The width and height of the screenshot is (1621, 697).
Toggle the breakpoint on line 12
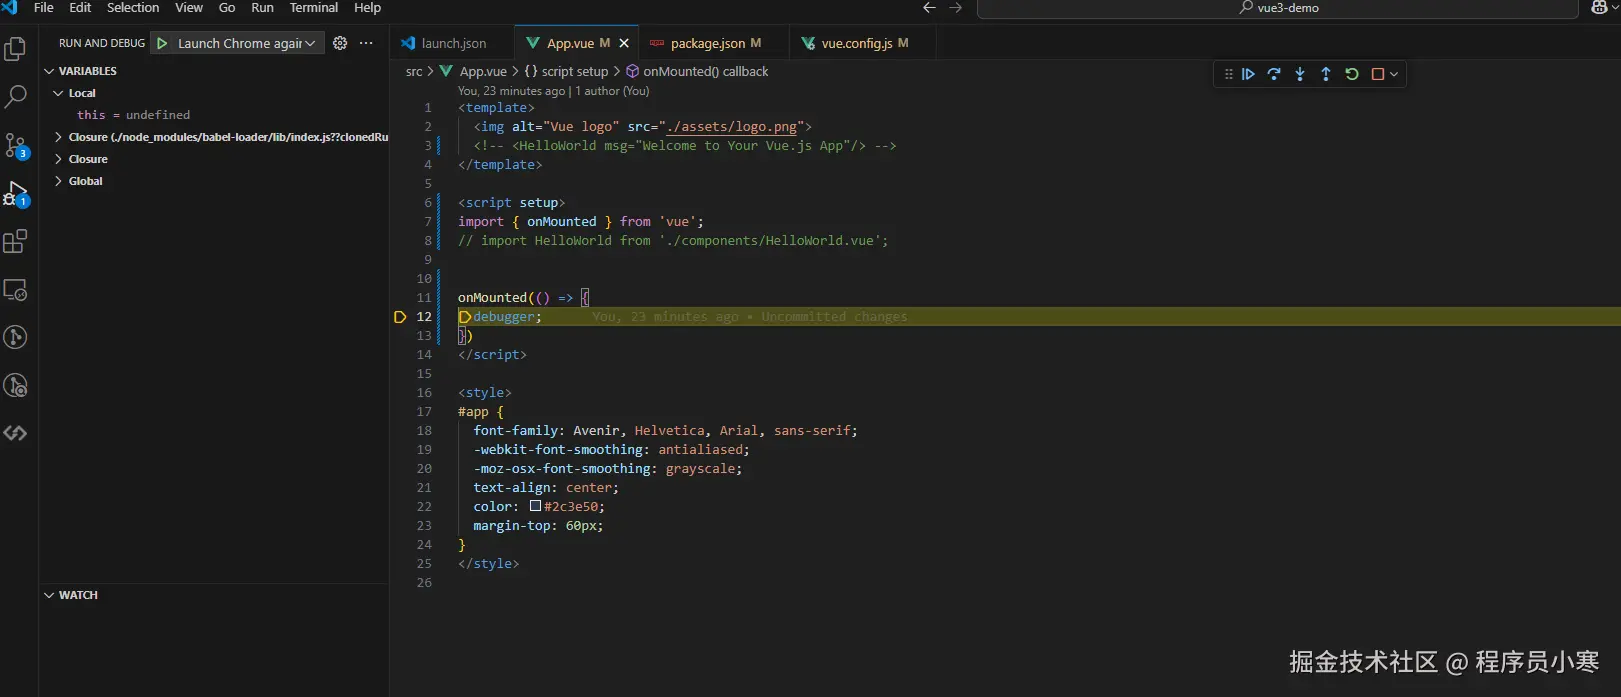(x=400, y=317)
